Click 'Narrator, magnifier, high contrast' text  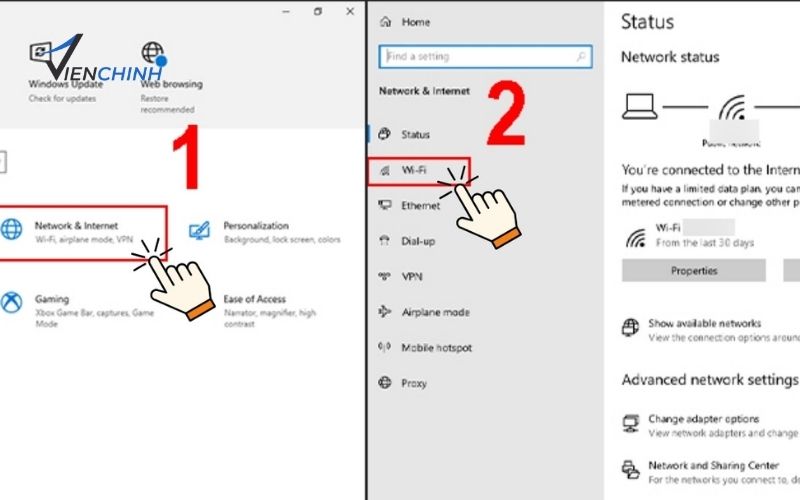(x=270, y=318)
